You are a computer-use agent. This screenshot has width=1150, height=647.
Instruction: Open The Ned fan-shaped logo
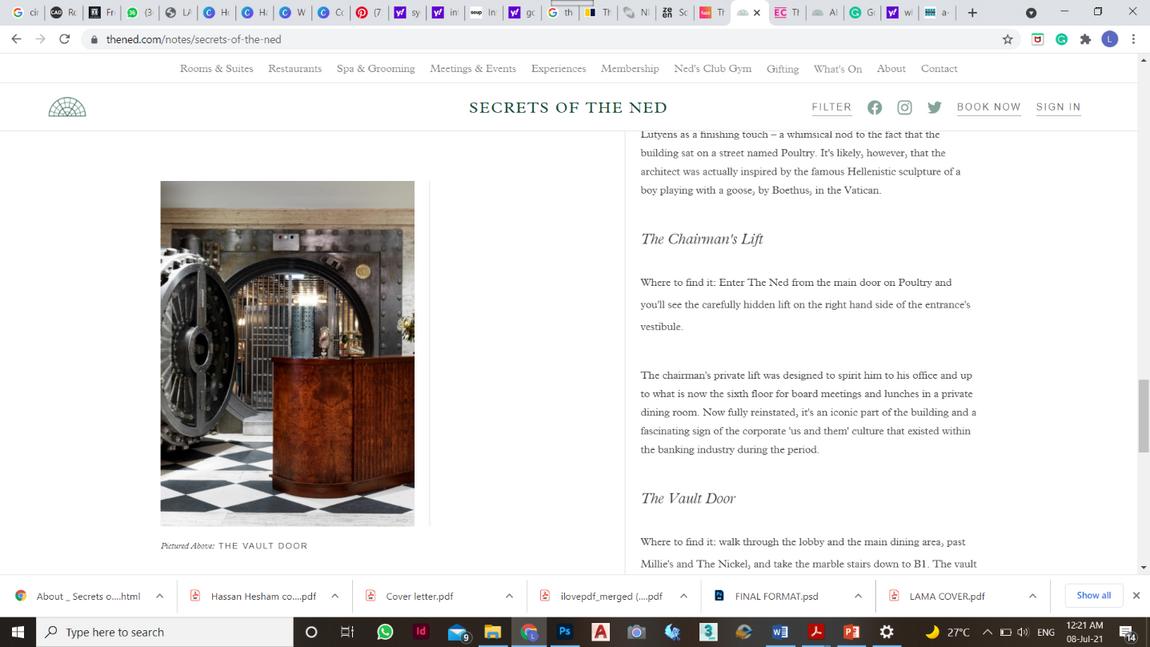pos(67,107)
